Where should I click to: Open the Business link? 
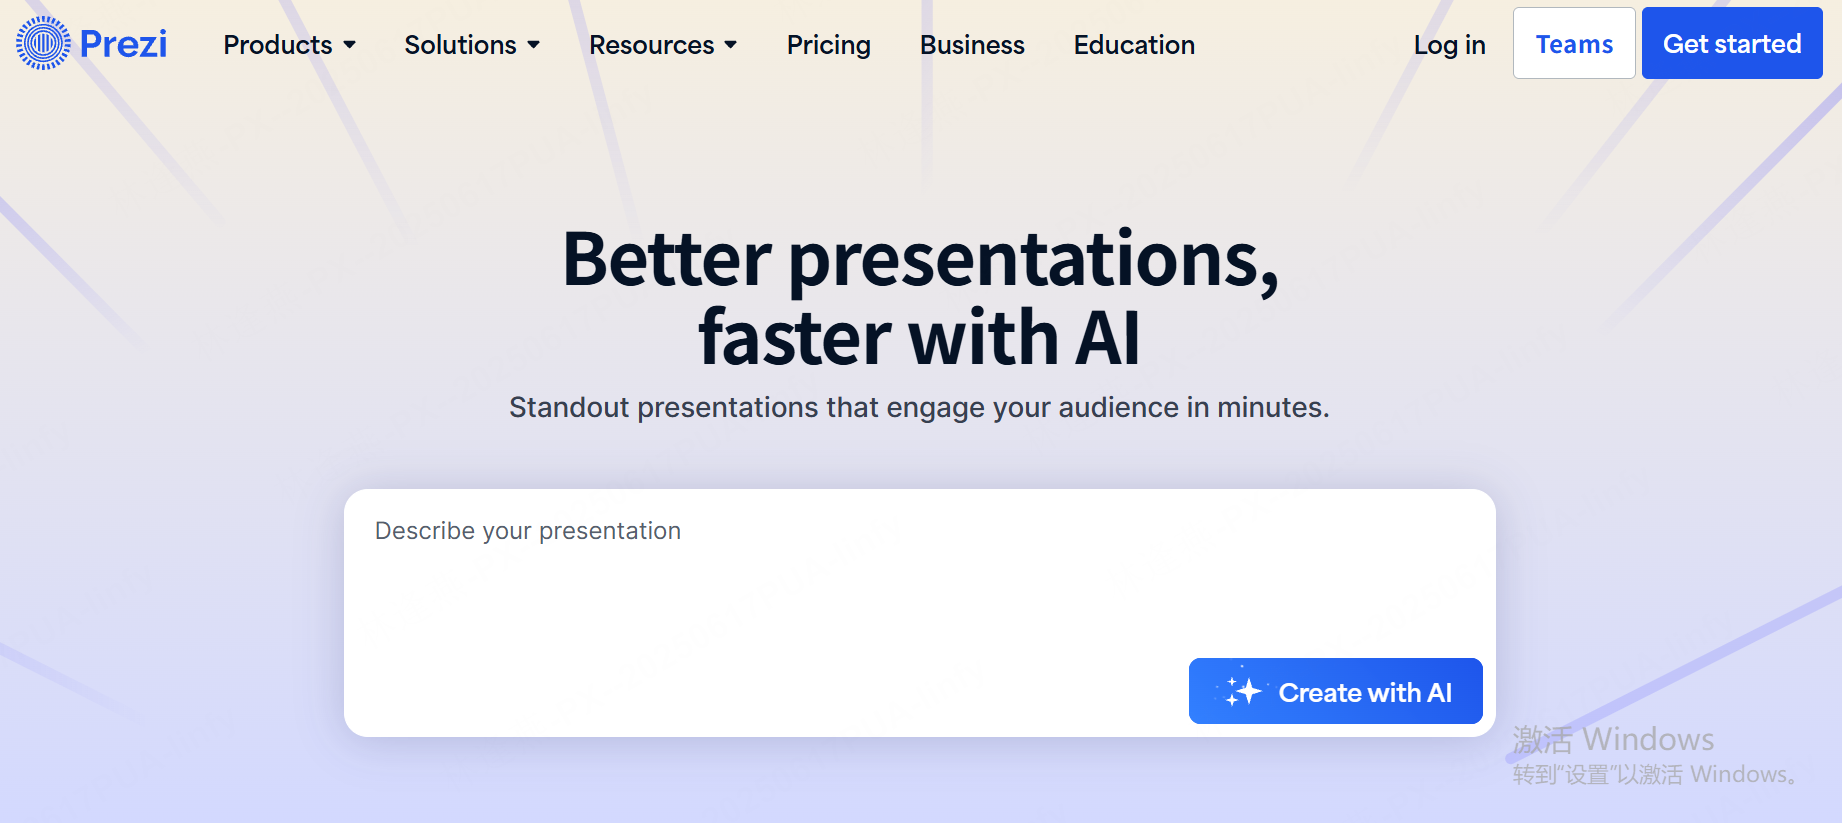point(972,45)
